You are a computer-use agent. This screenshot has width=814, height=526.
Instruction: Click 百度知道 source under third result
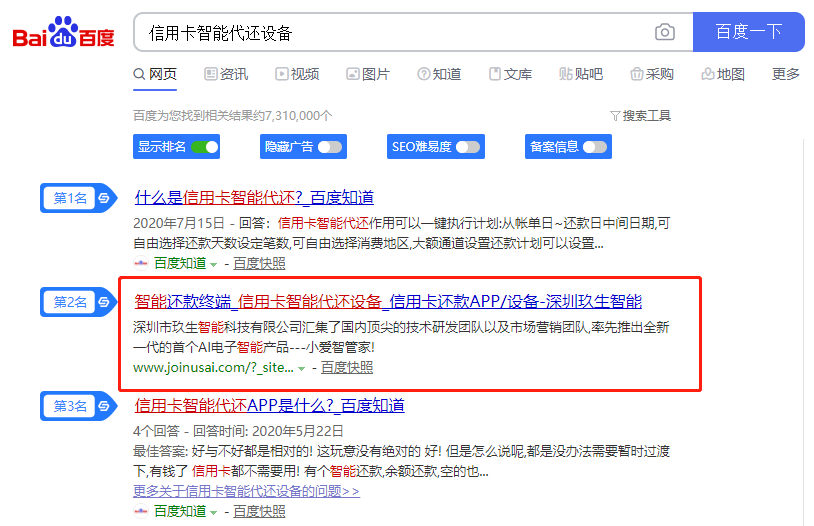(180, 511)
